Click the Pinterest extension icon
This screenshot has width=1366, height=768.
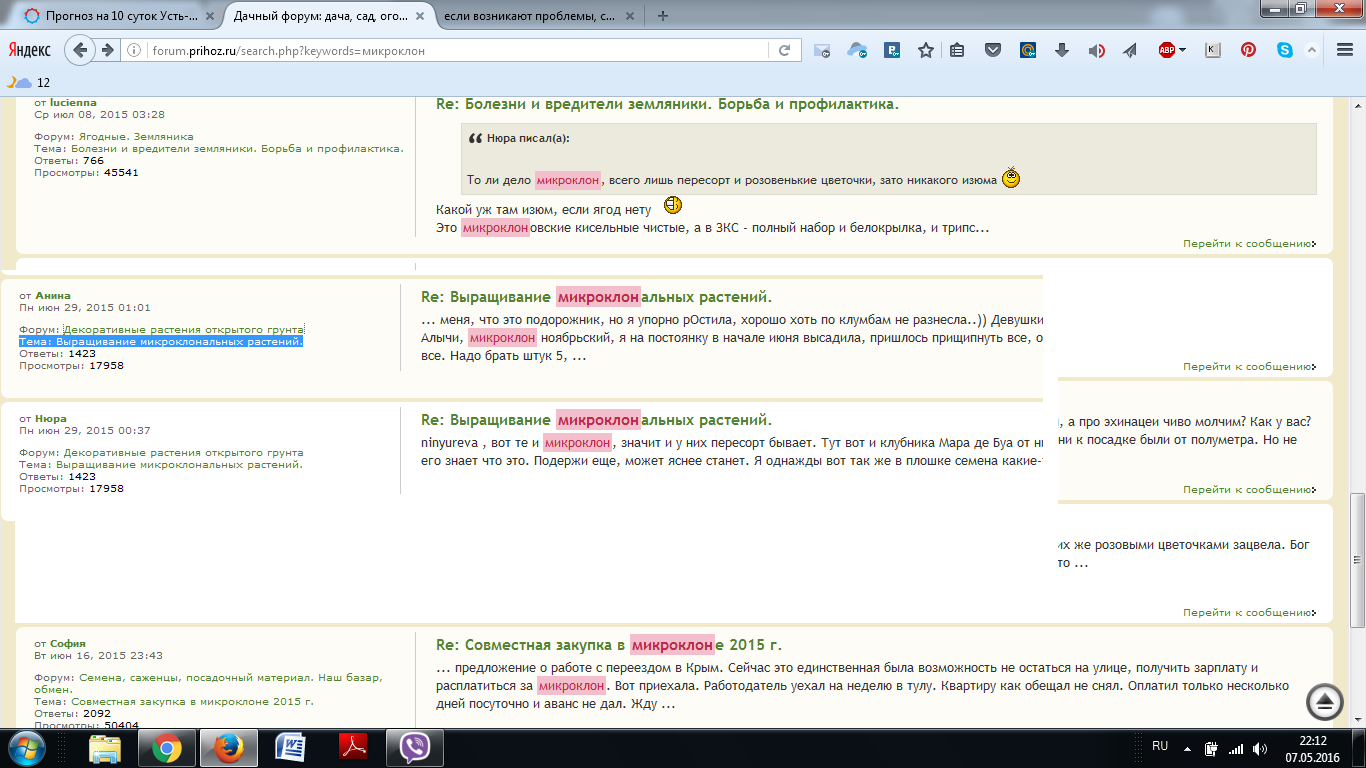click(x=1248, y=50)
